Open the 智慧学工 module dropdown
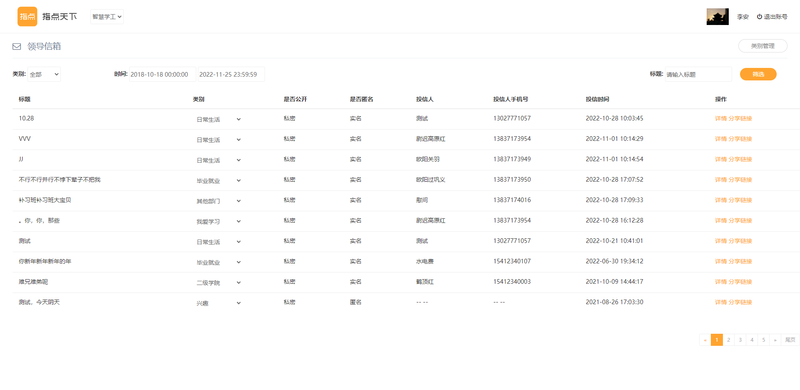Image resolution: width=800 pixels, height=390 pixels. pos(107,16)
